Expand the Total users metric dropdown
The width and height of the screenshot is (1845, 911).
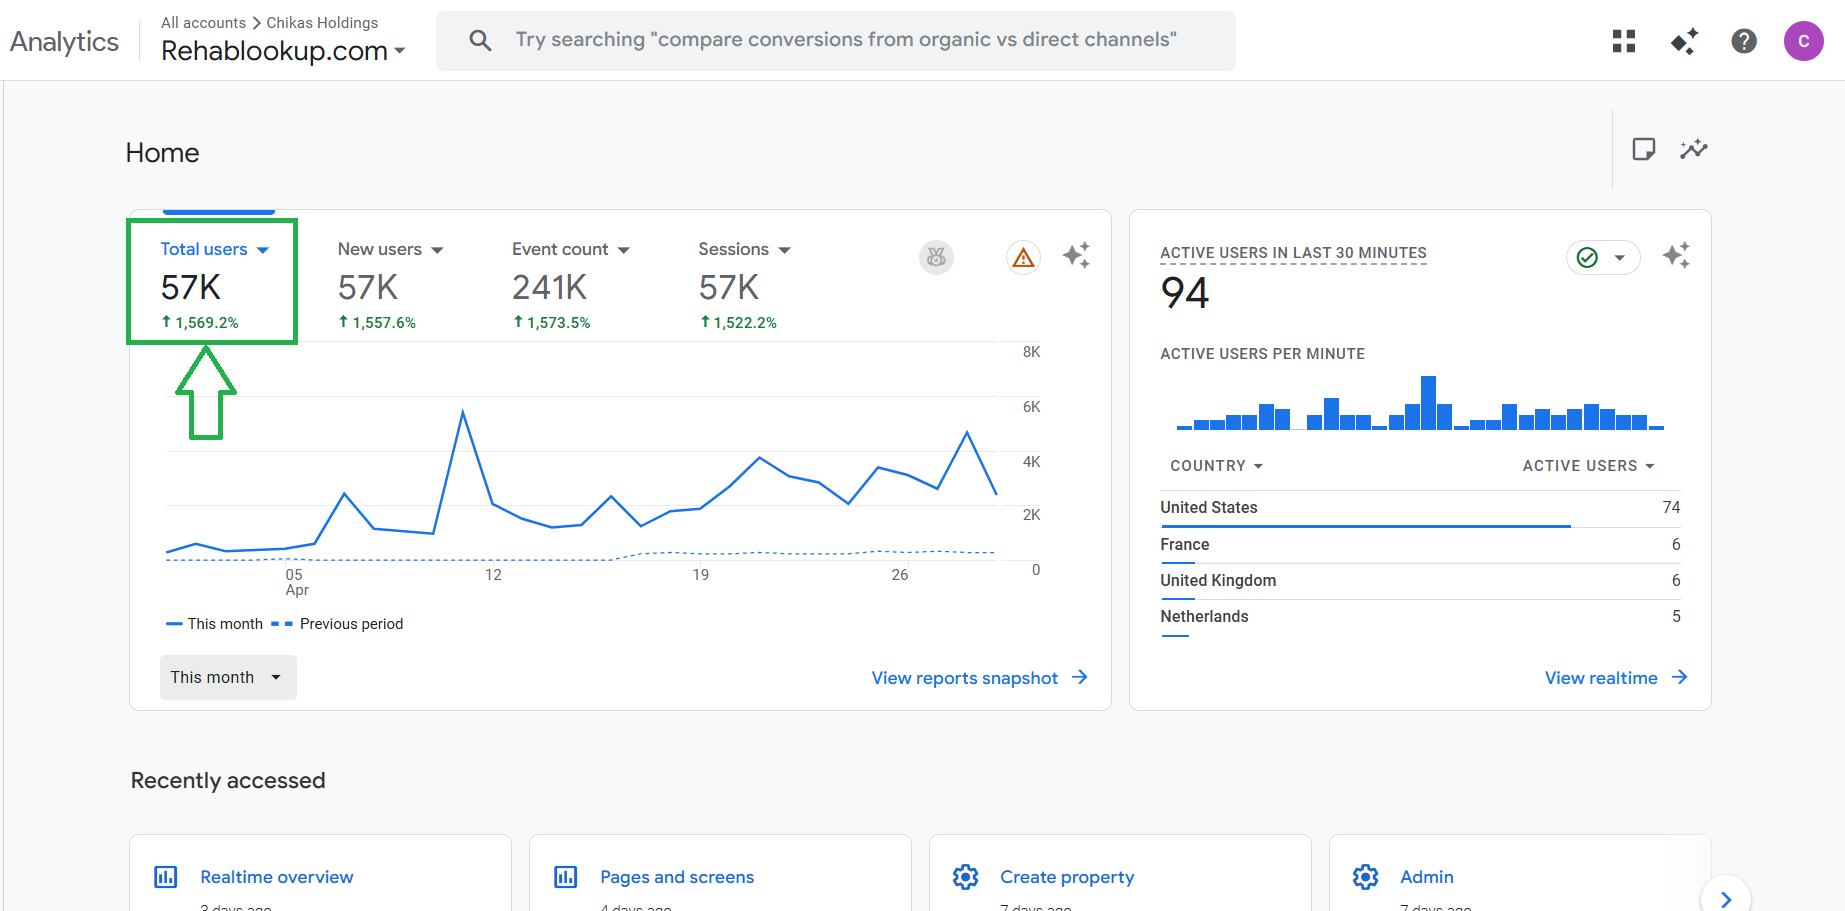coord(263,250)
